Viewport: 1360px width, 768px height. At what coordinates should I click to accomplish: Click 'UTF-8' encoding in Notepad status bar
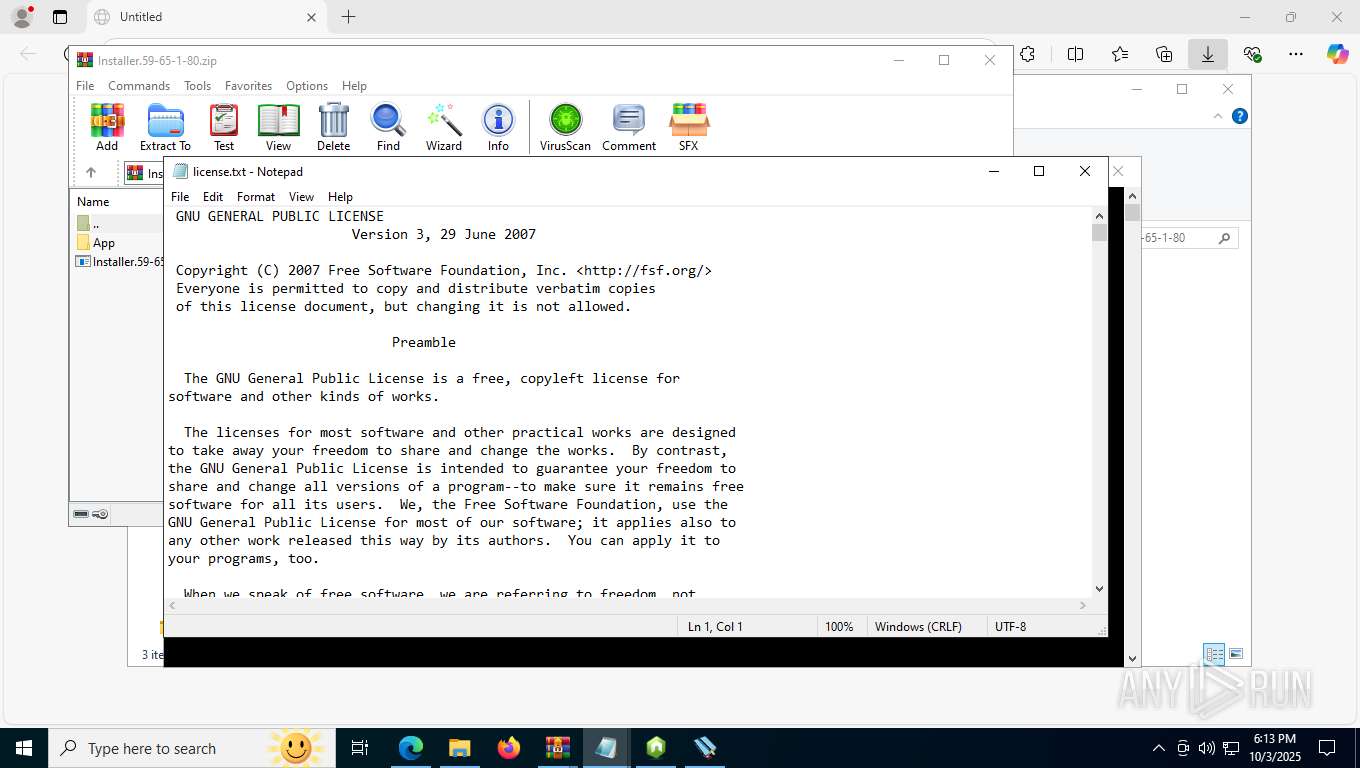(1010, 627)
